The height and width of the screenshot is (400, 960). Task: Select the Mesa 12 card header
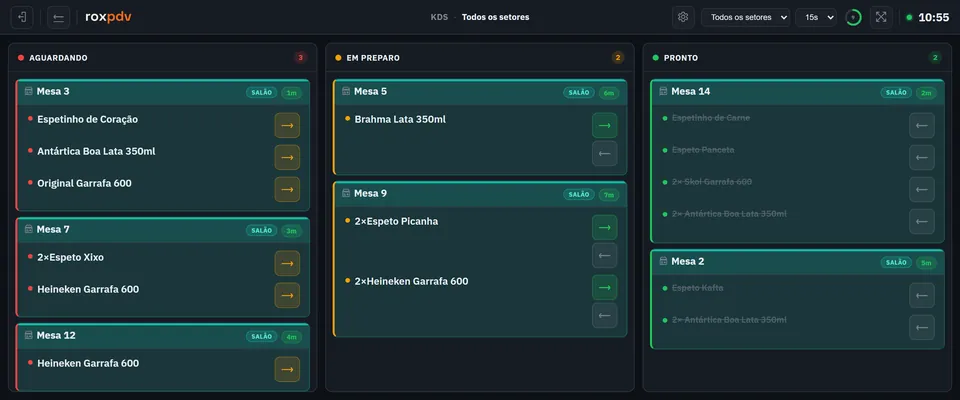163,336
